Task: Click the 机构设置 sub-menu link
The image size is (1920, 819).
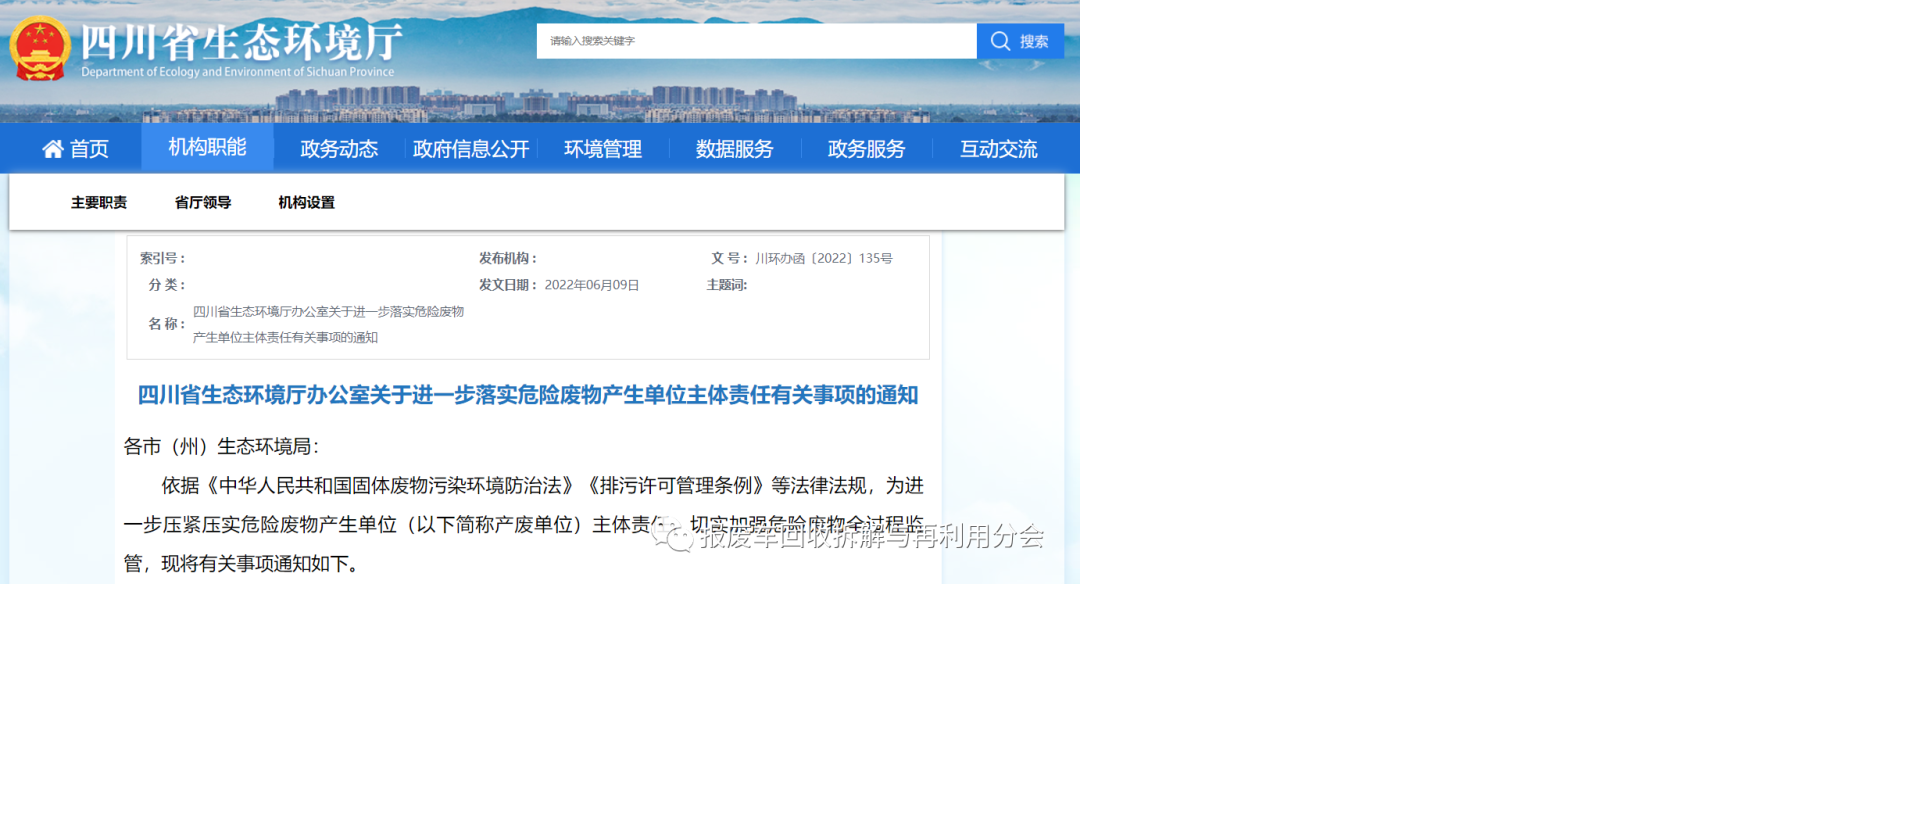Action: pyautogui.click(x=307, y=202)
